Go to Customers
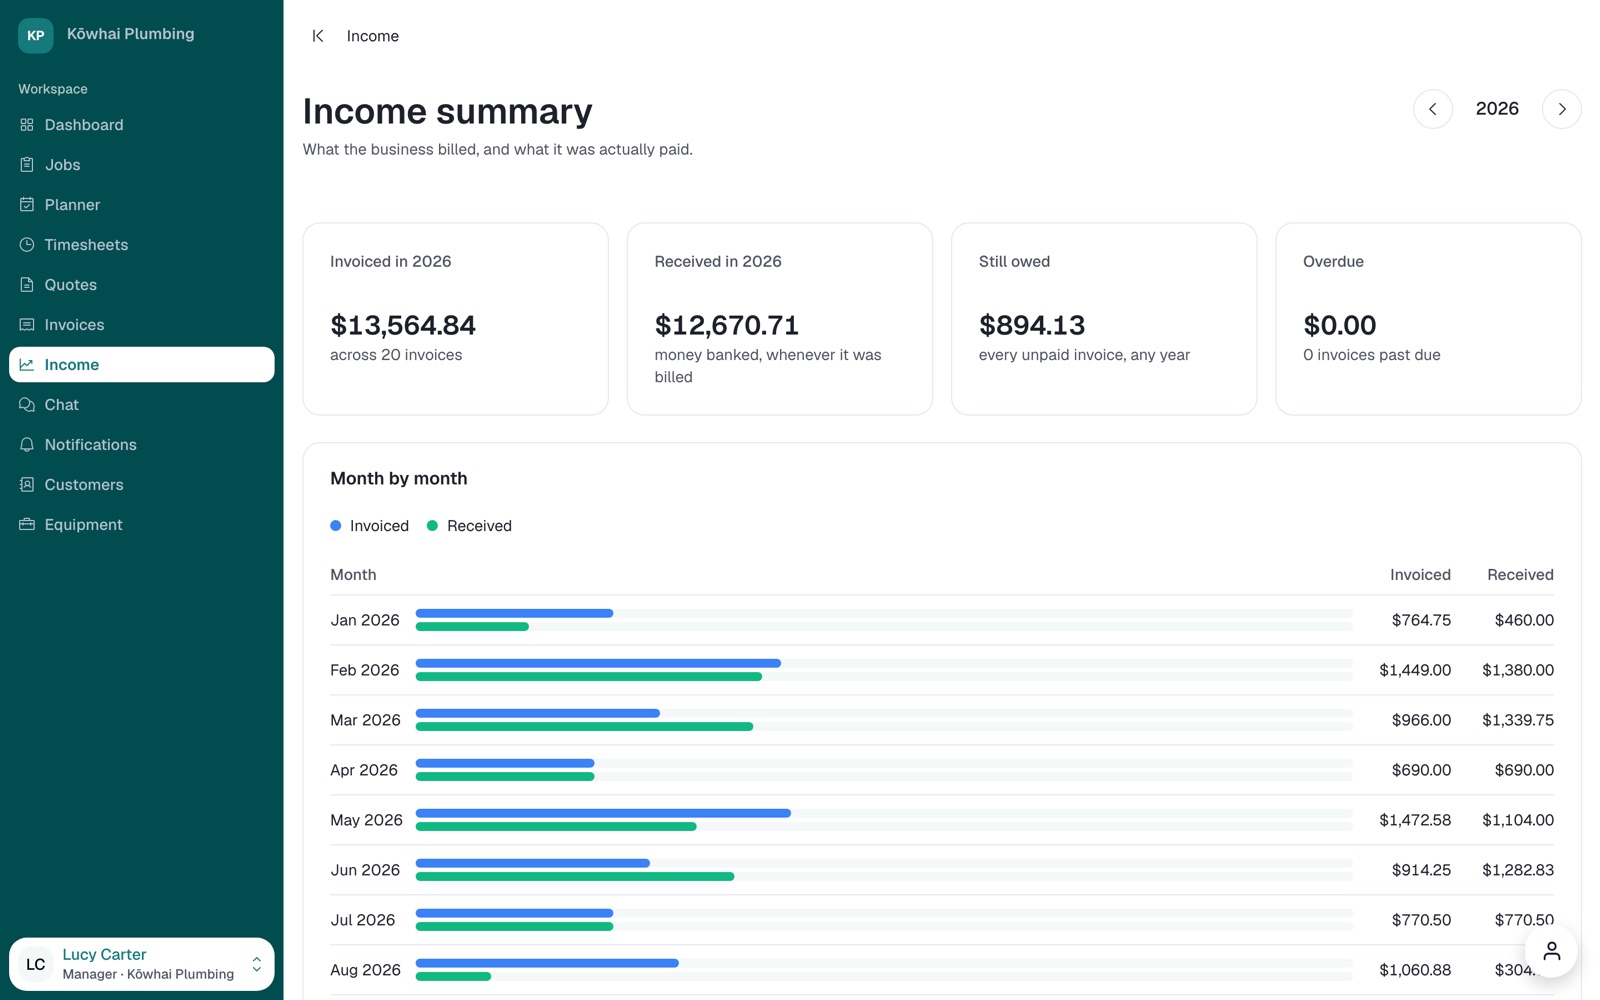Image resolution: width=1600 pixels, height=1000 pixels. (142, 485)
